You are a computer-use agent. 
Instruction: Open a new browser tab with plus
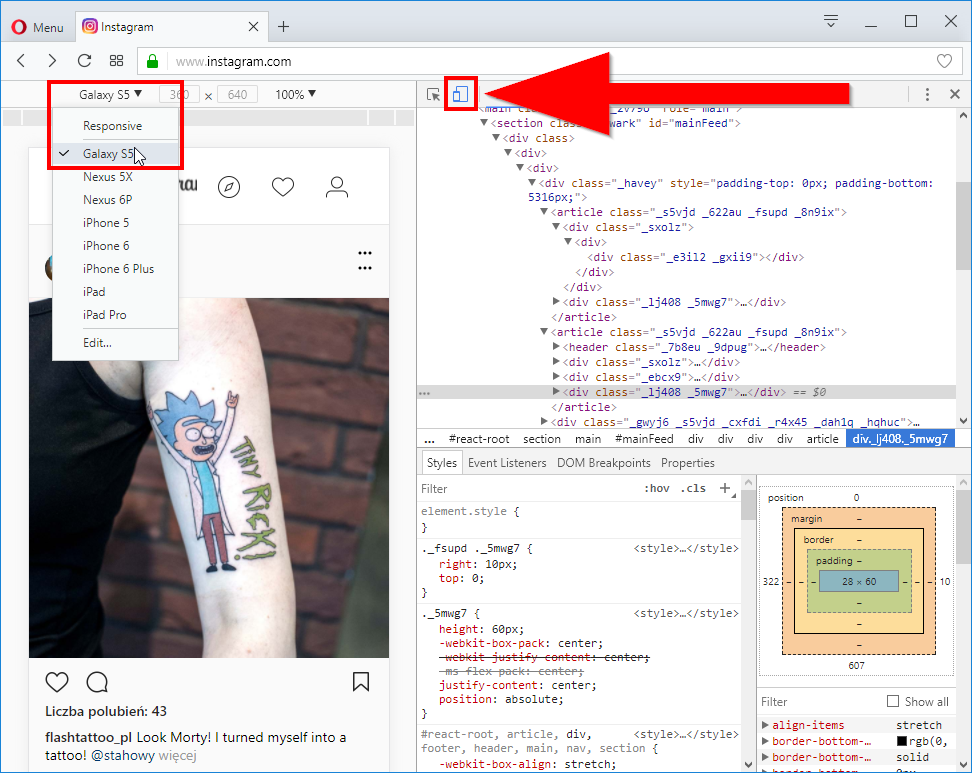point(283,27)
